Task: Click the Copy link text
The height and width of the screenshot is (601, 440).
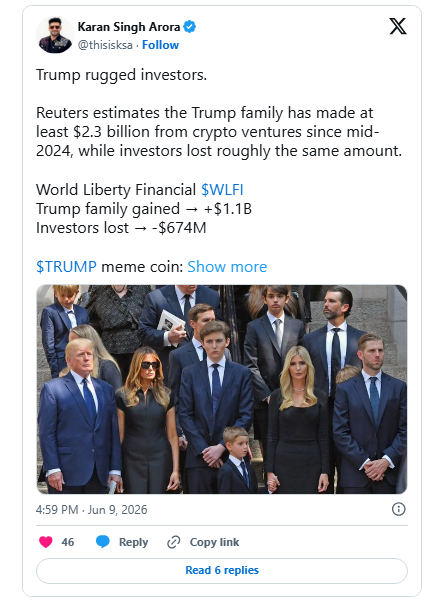Action: tap(214, 542)
